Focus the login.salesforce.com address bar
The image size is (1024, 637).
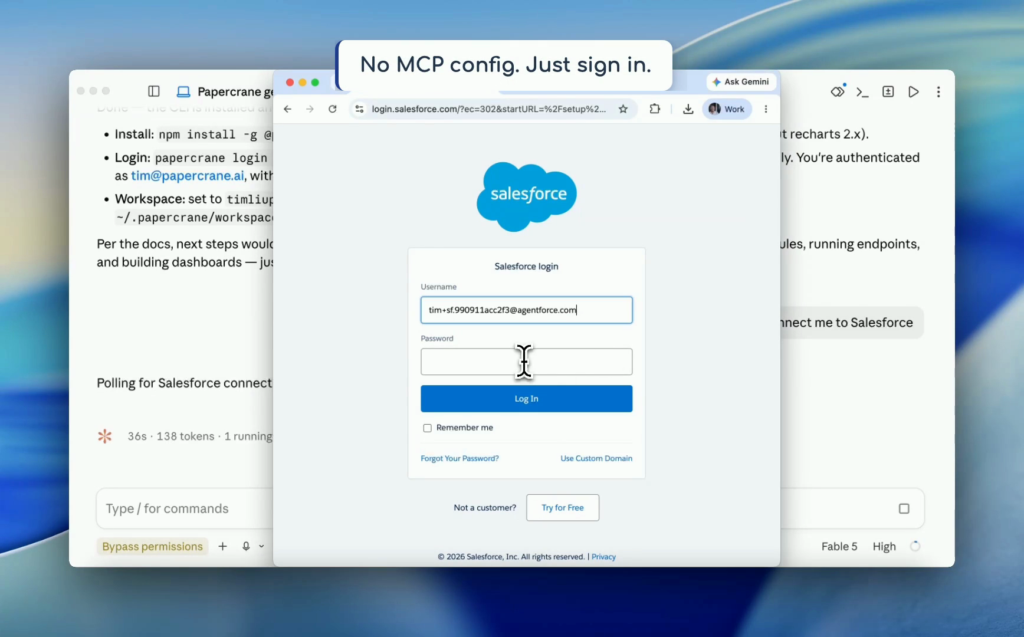coord(488,109)
